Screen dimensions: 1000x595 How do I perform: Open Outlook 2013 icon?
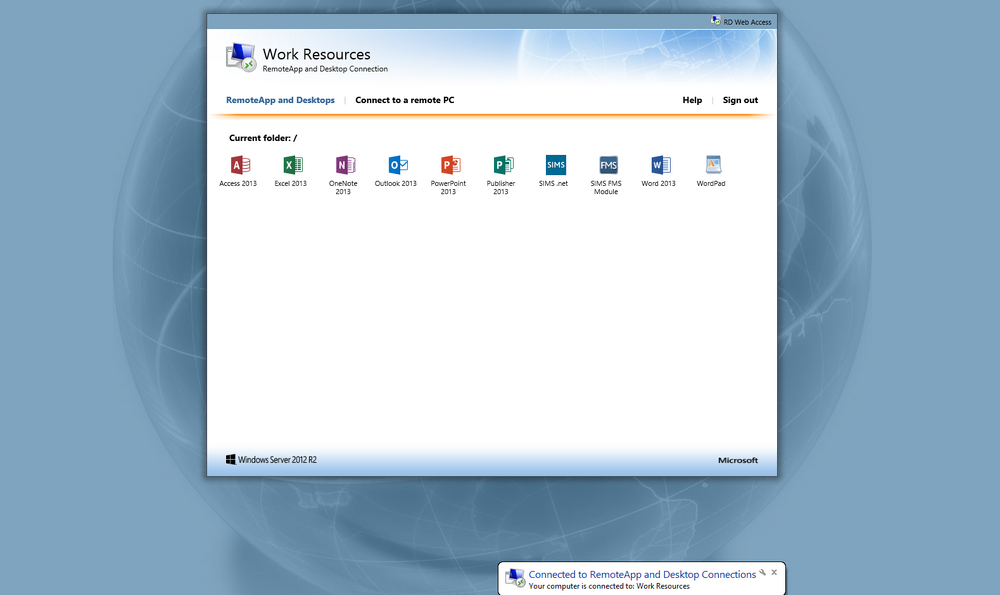397,166
